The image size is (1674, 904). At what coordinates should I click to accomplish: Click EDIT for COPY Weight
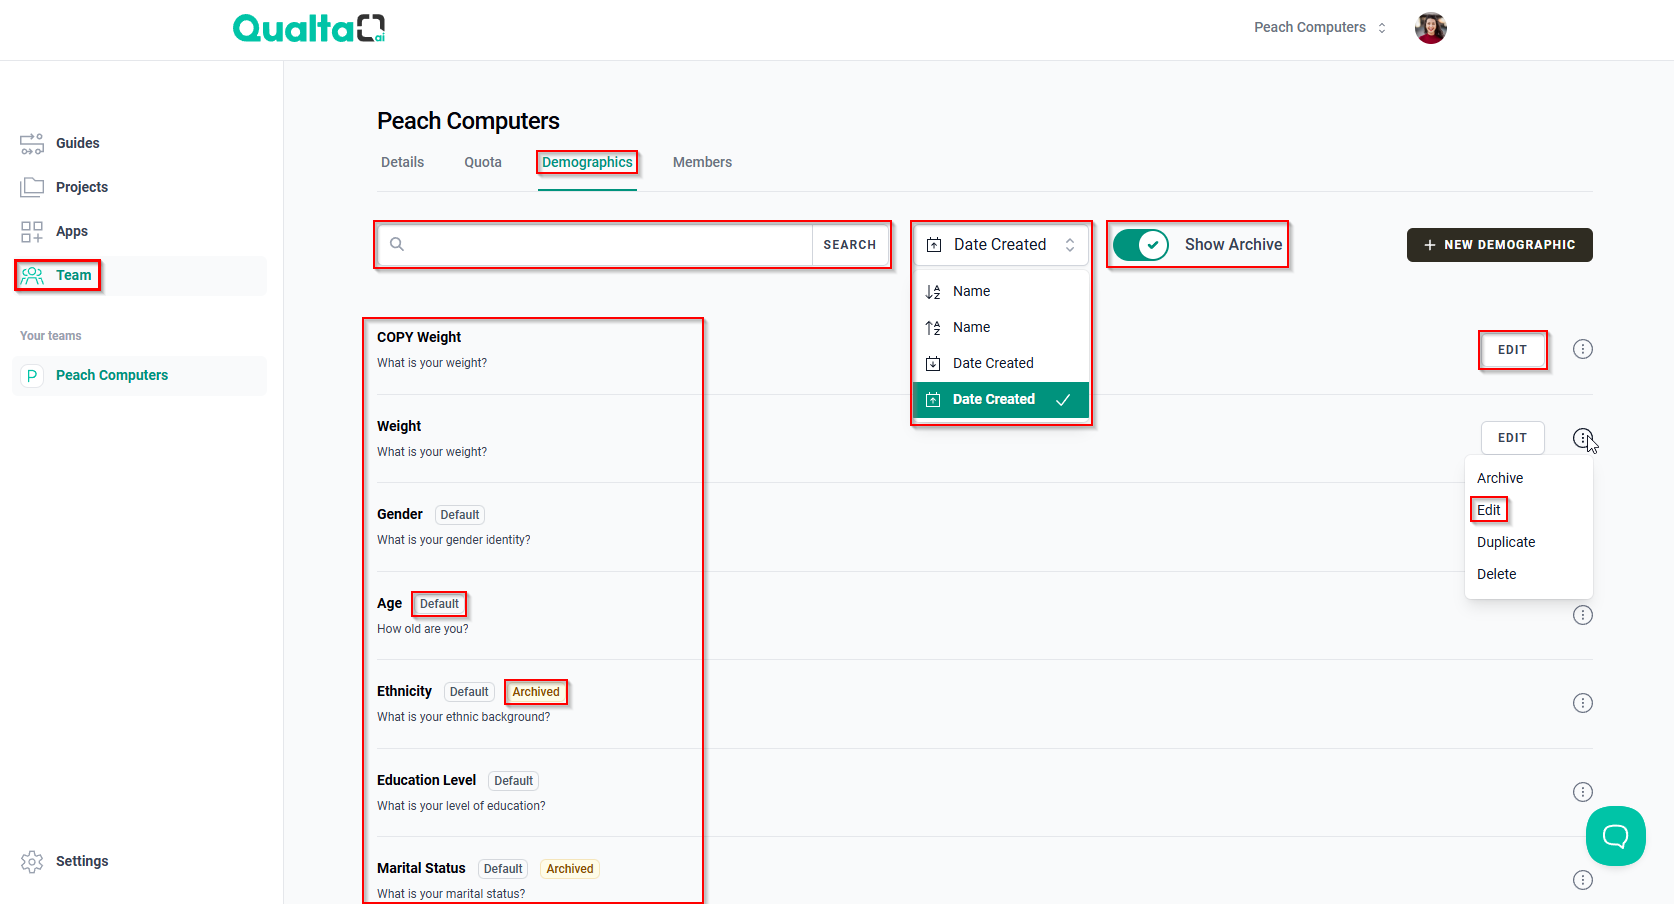click(1513, 350)
